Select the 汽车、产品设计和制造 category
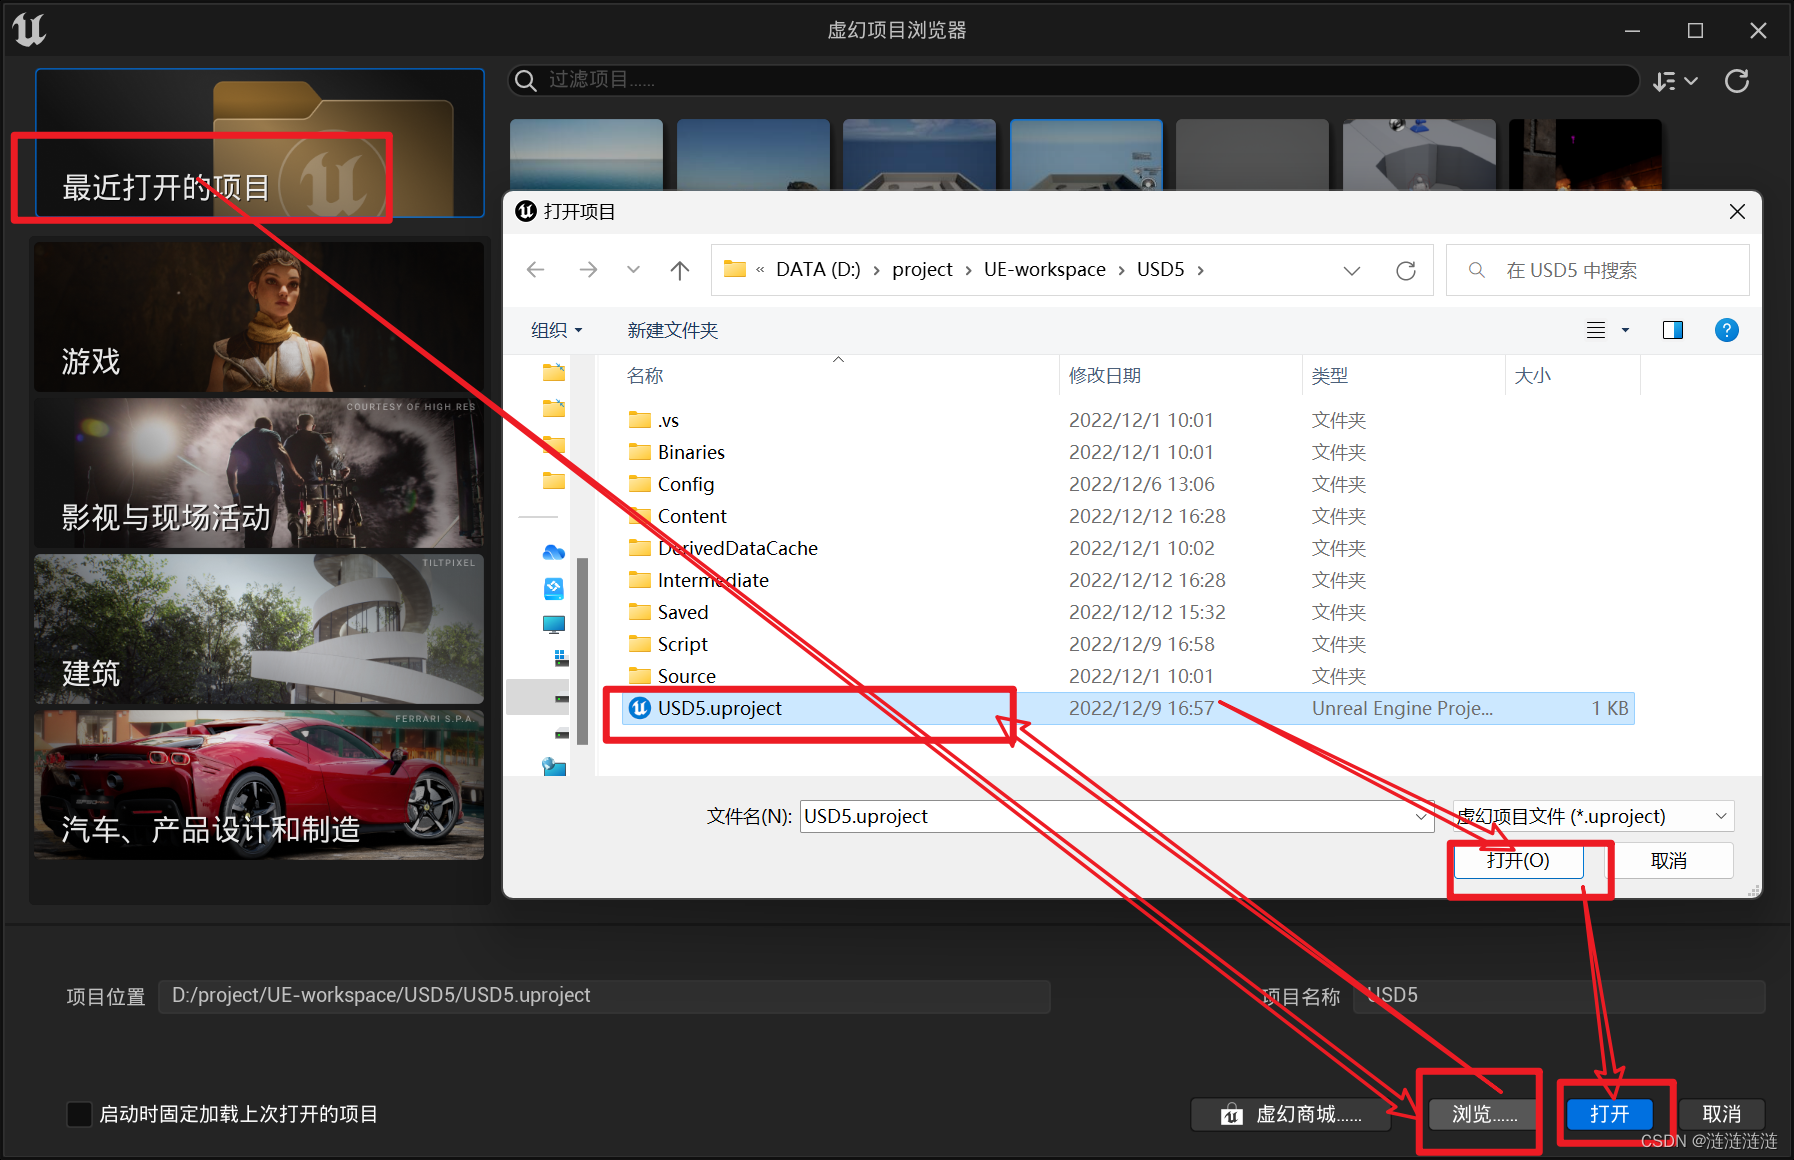The image size is (1794, 1160). 260,785
